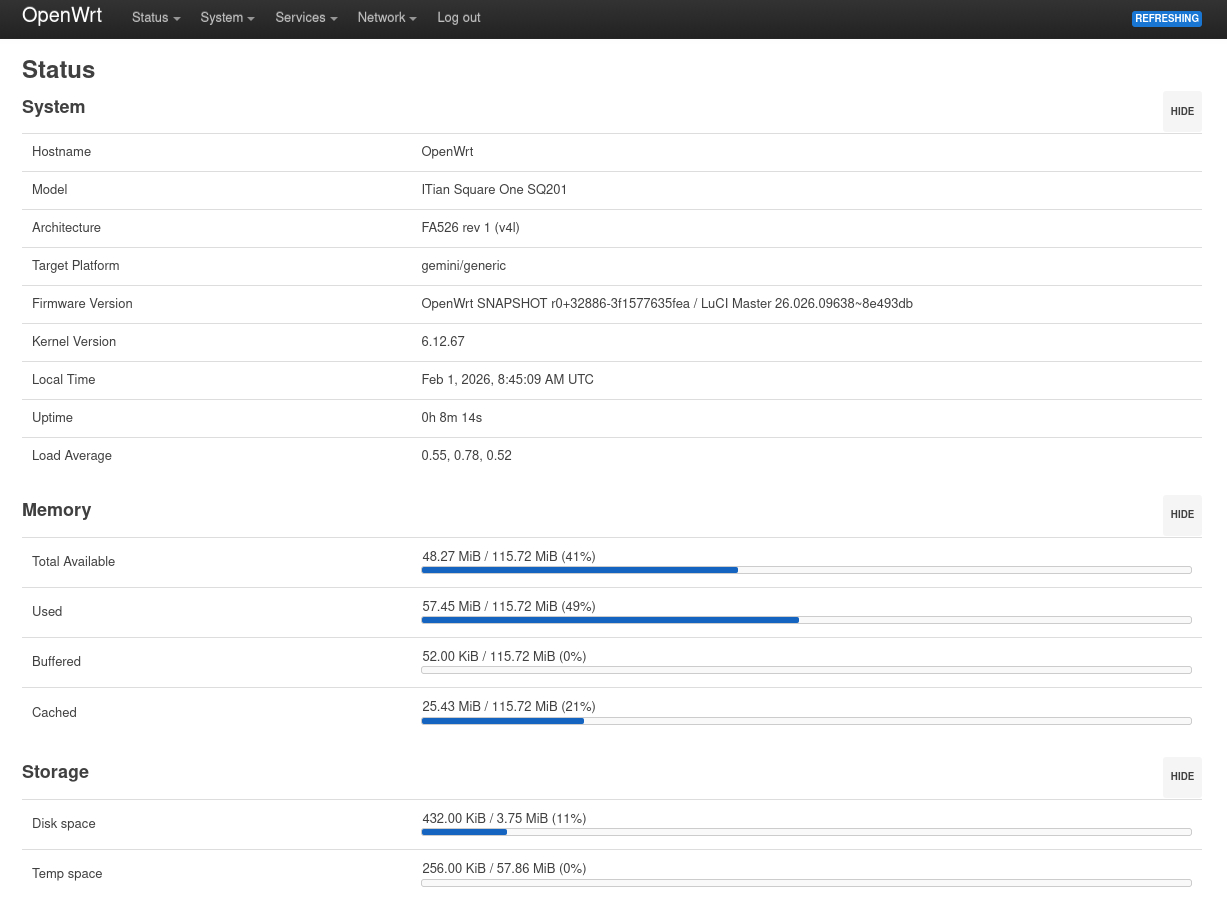Click the Buffered memory progress bar

coord(806,670)
